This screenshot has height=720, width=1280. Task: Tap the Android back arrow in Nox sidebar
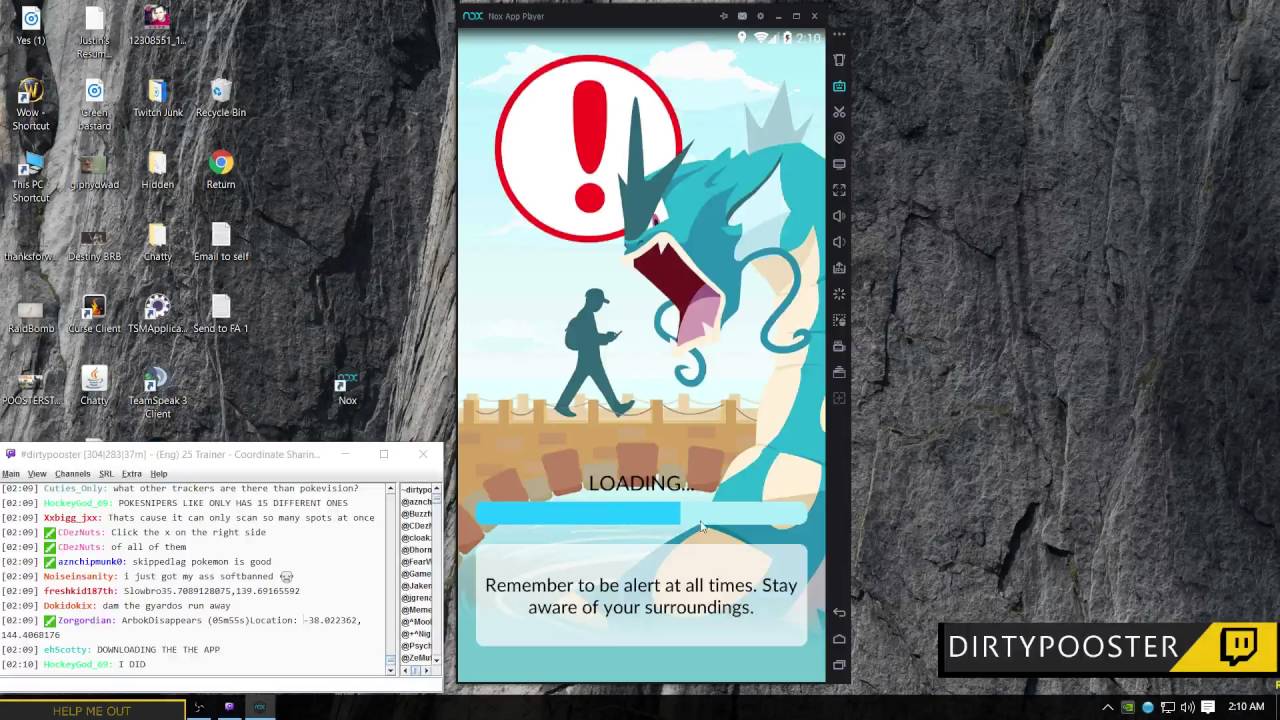(x=839, y=612)
